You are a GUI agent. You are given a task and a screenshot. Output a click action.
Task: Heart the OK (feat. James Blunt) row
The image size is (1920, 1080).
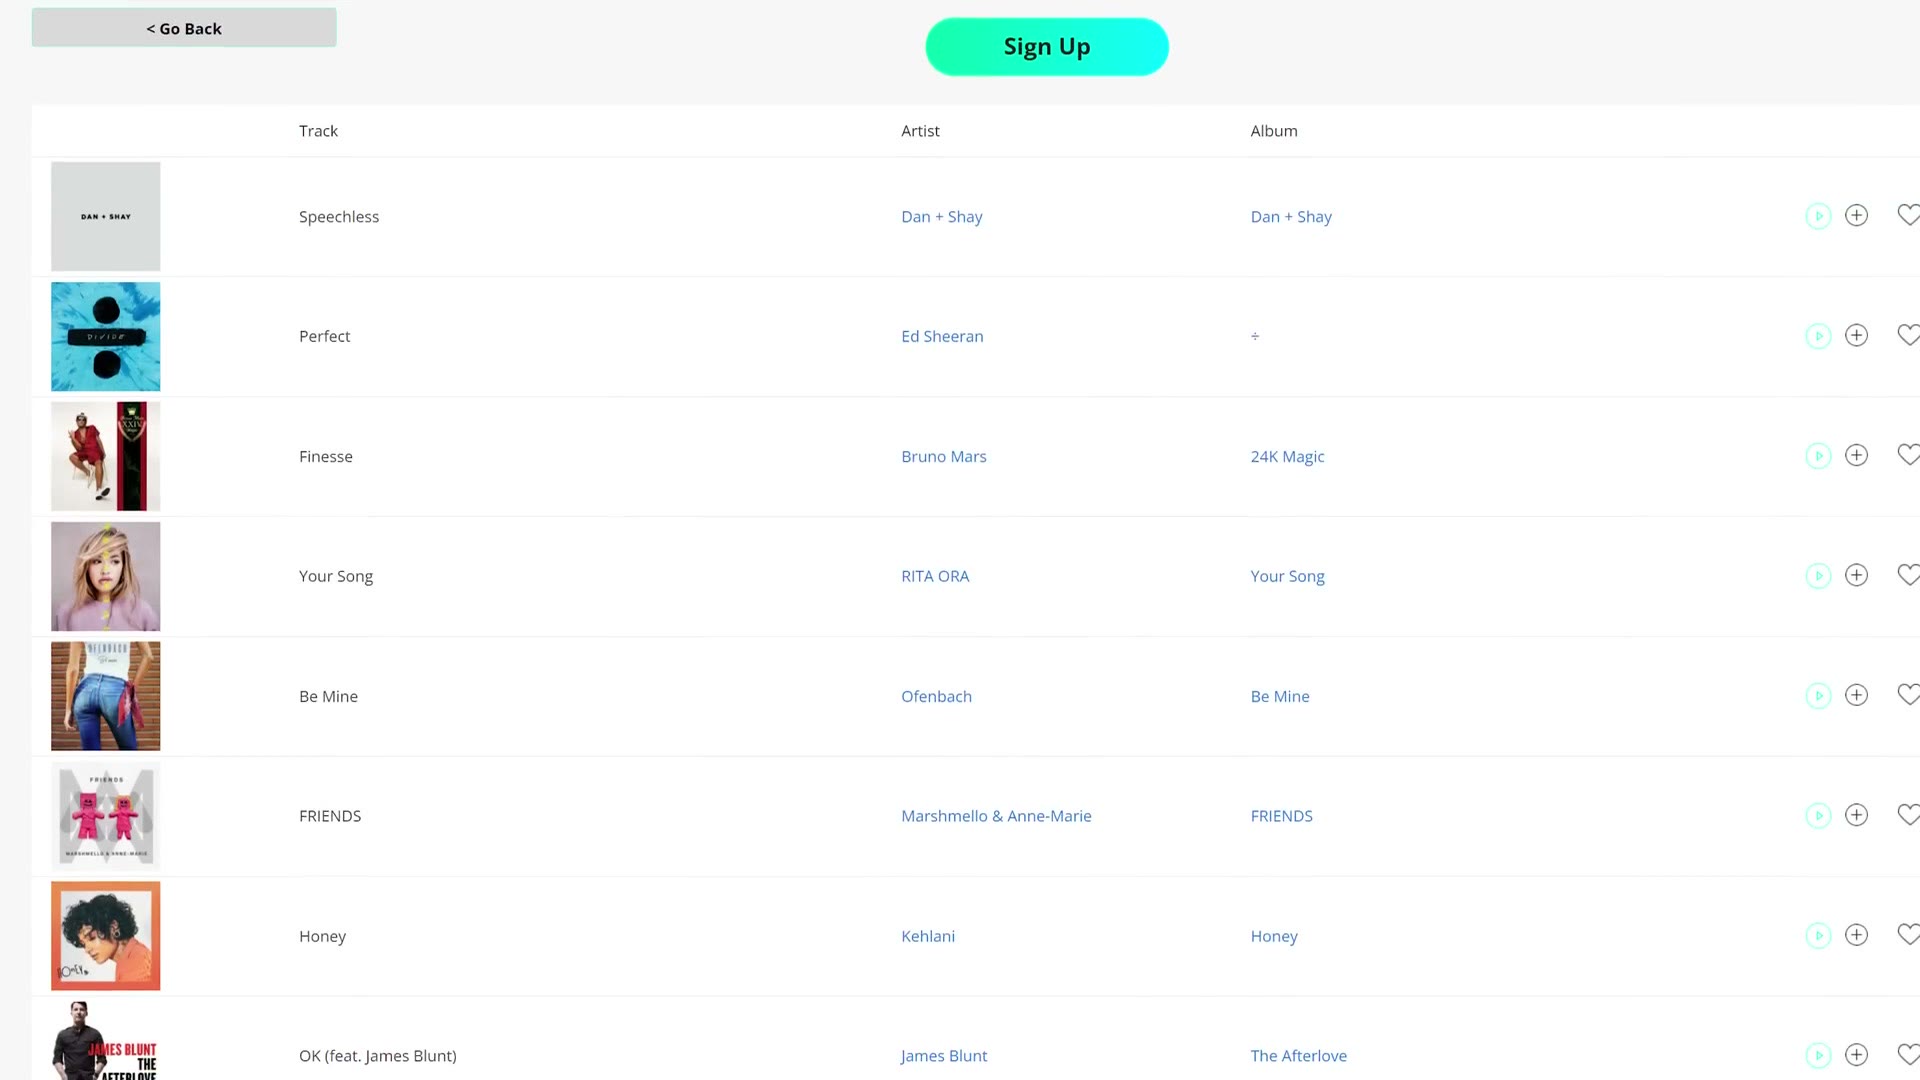click(1908, 1055)
